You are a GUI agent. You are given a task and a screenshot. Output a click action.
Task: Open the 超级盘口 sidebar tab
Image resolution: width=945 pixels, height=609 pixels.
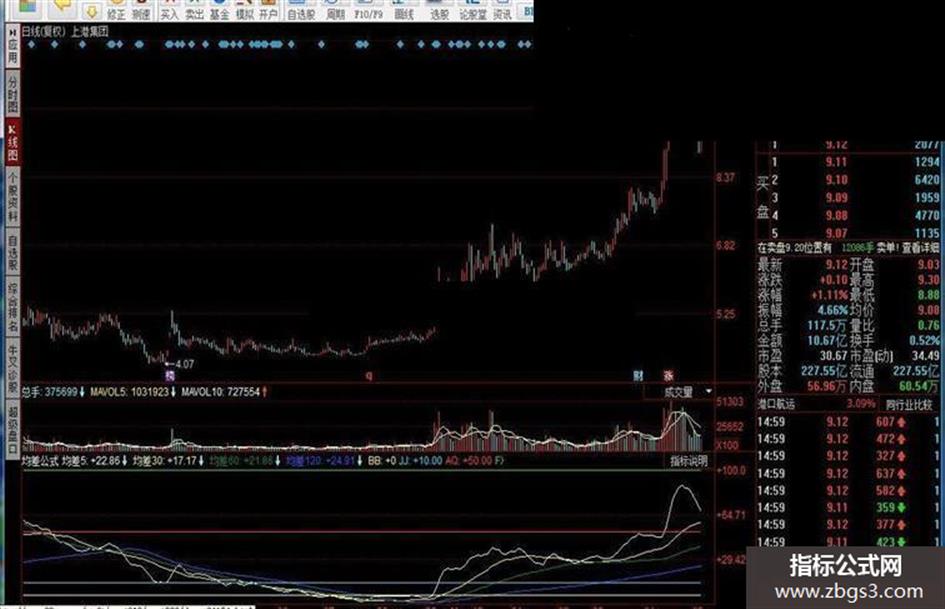coord(12,428)
